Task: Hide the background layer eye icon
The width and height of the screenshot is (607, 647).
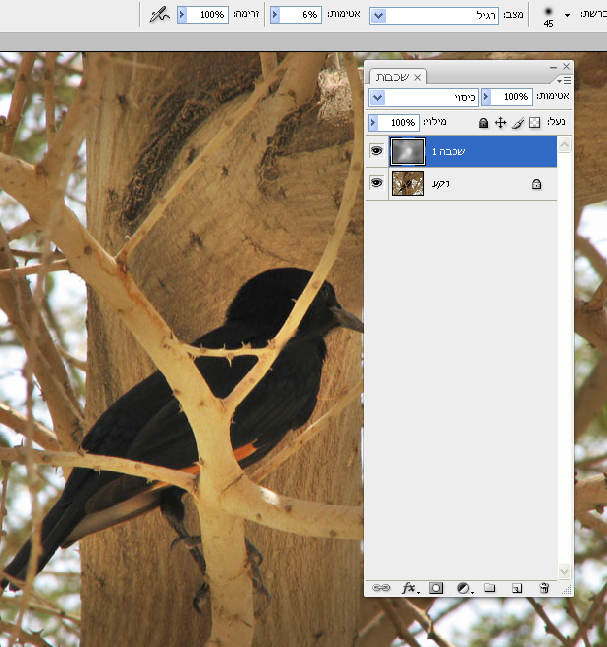Action: coord(376,182)
